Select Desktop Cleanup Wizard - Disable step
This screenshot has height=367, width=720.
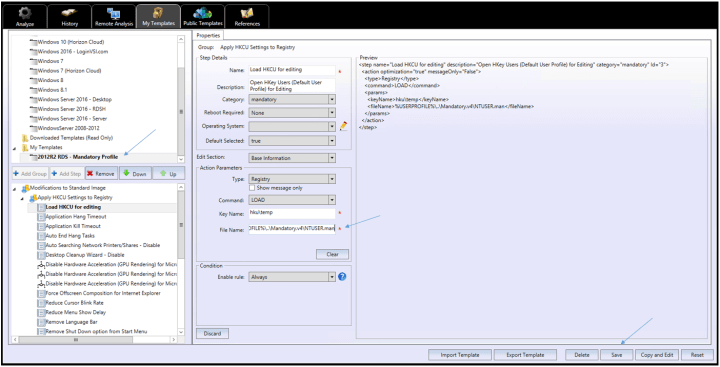85,255
